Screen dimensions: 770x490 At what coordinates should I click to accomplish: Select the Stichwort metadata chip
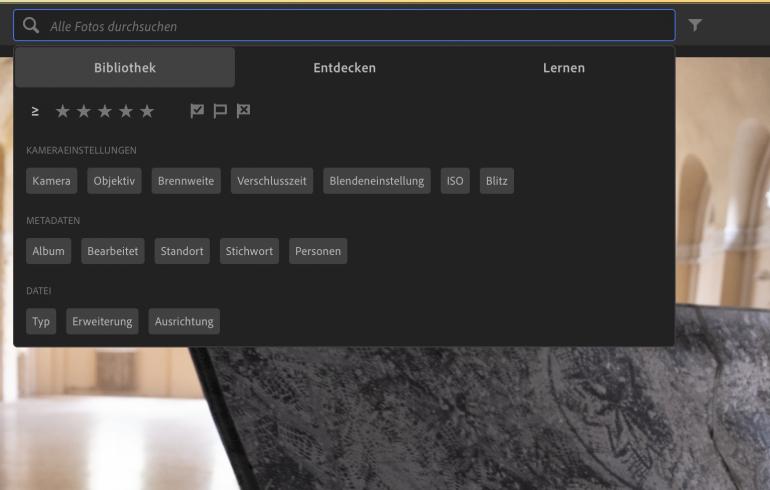point(249,251)
